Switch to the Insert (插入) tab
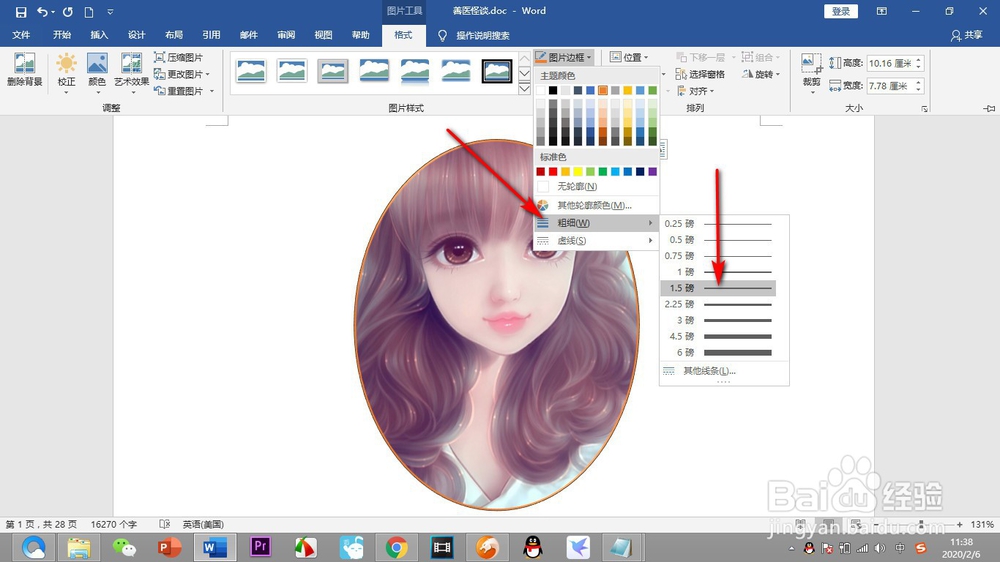Viewport: 1000px width, 562px height. [x=99, y=35]
